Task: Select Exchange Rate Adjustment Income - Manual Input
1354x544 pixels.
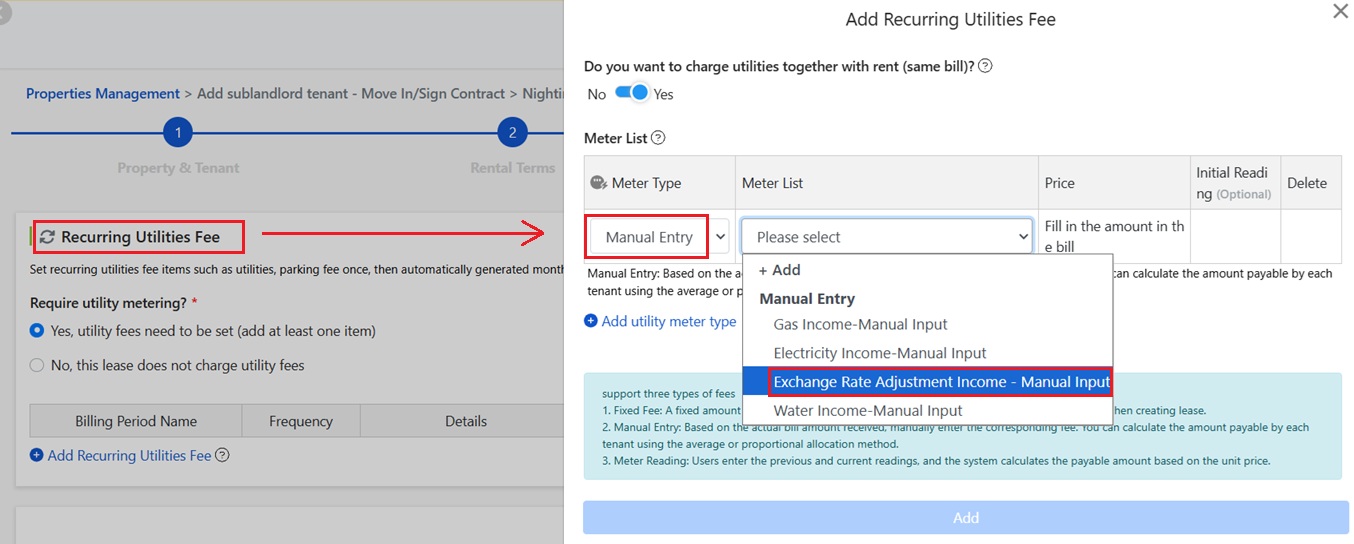Action: click(x=941, y=382)
